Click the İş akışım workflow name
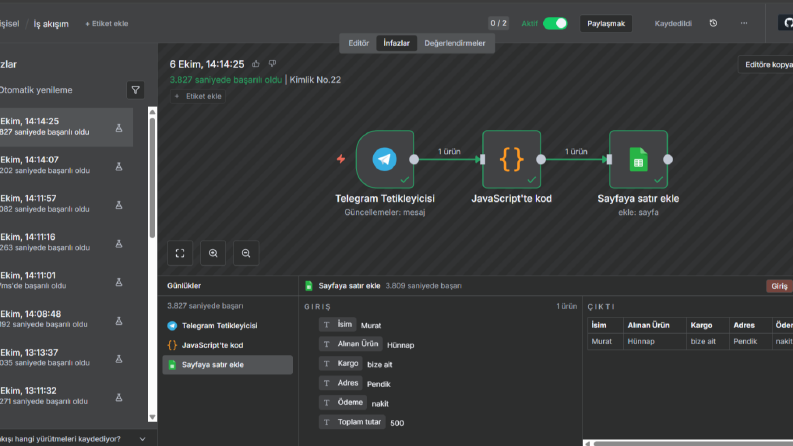The image size is (793, 446). point(51,24)
